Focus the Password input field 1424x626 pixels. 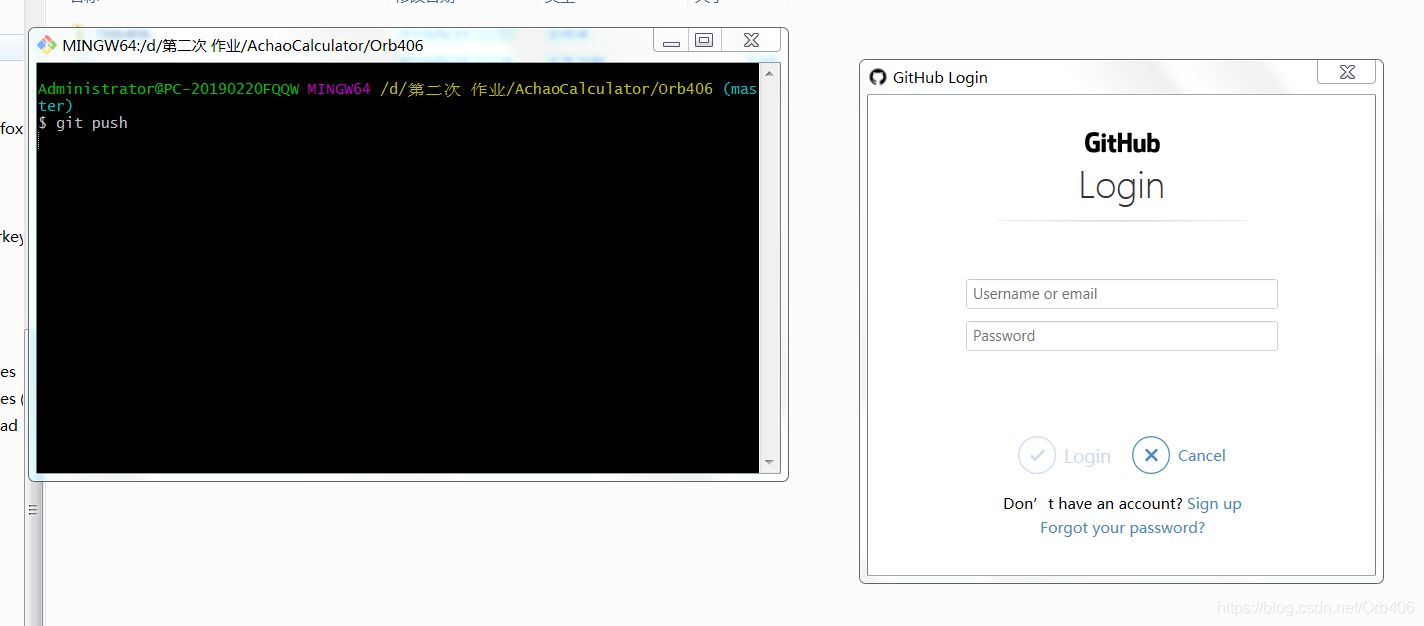[1121, 336]
